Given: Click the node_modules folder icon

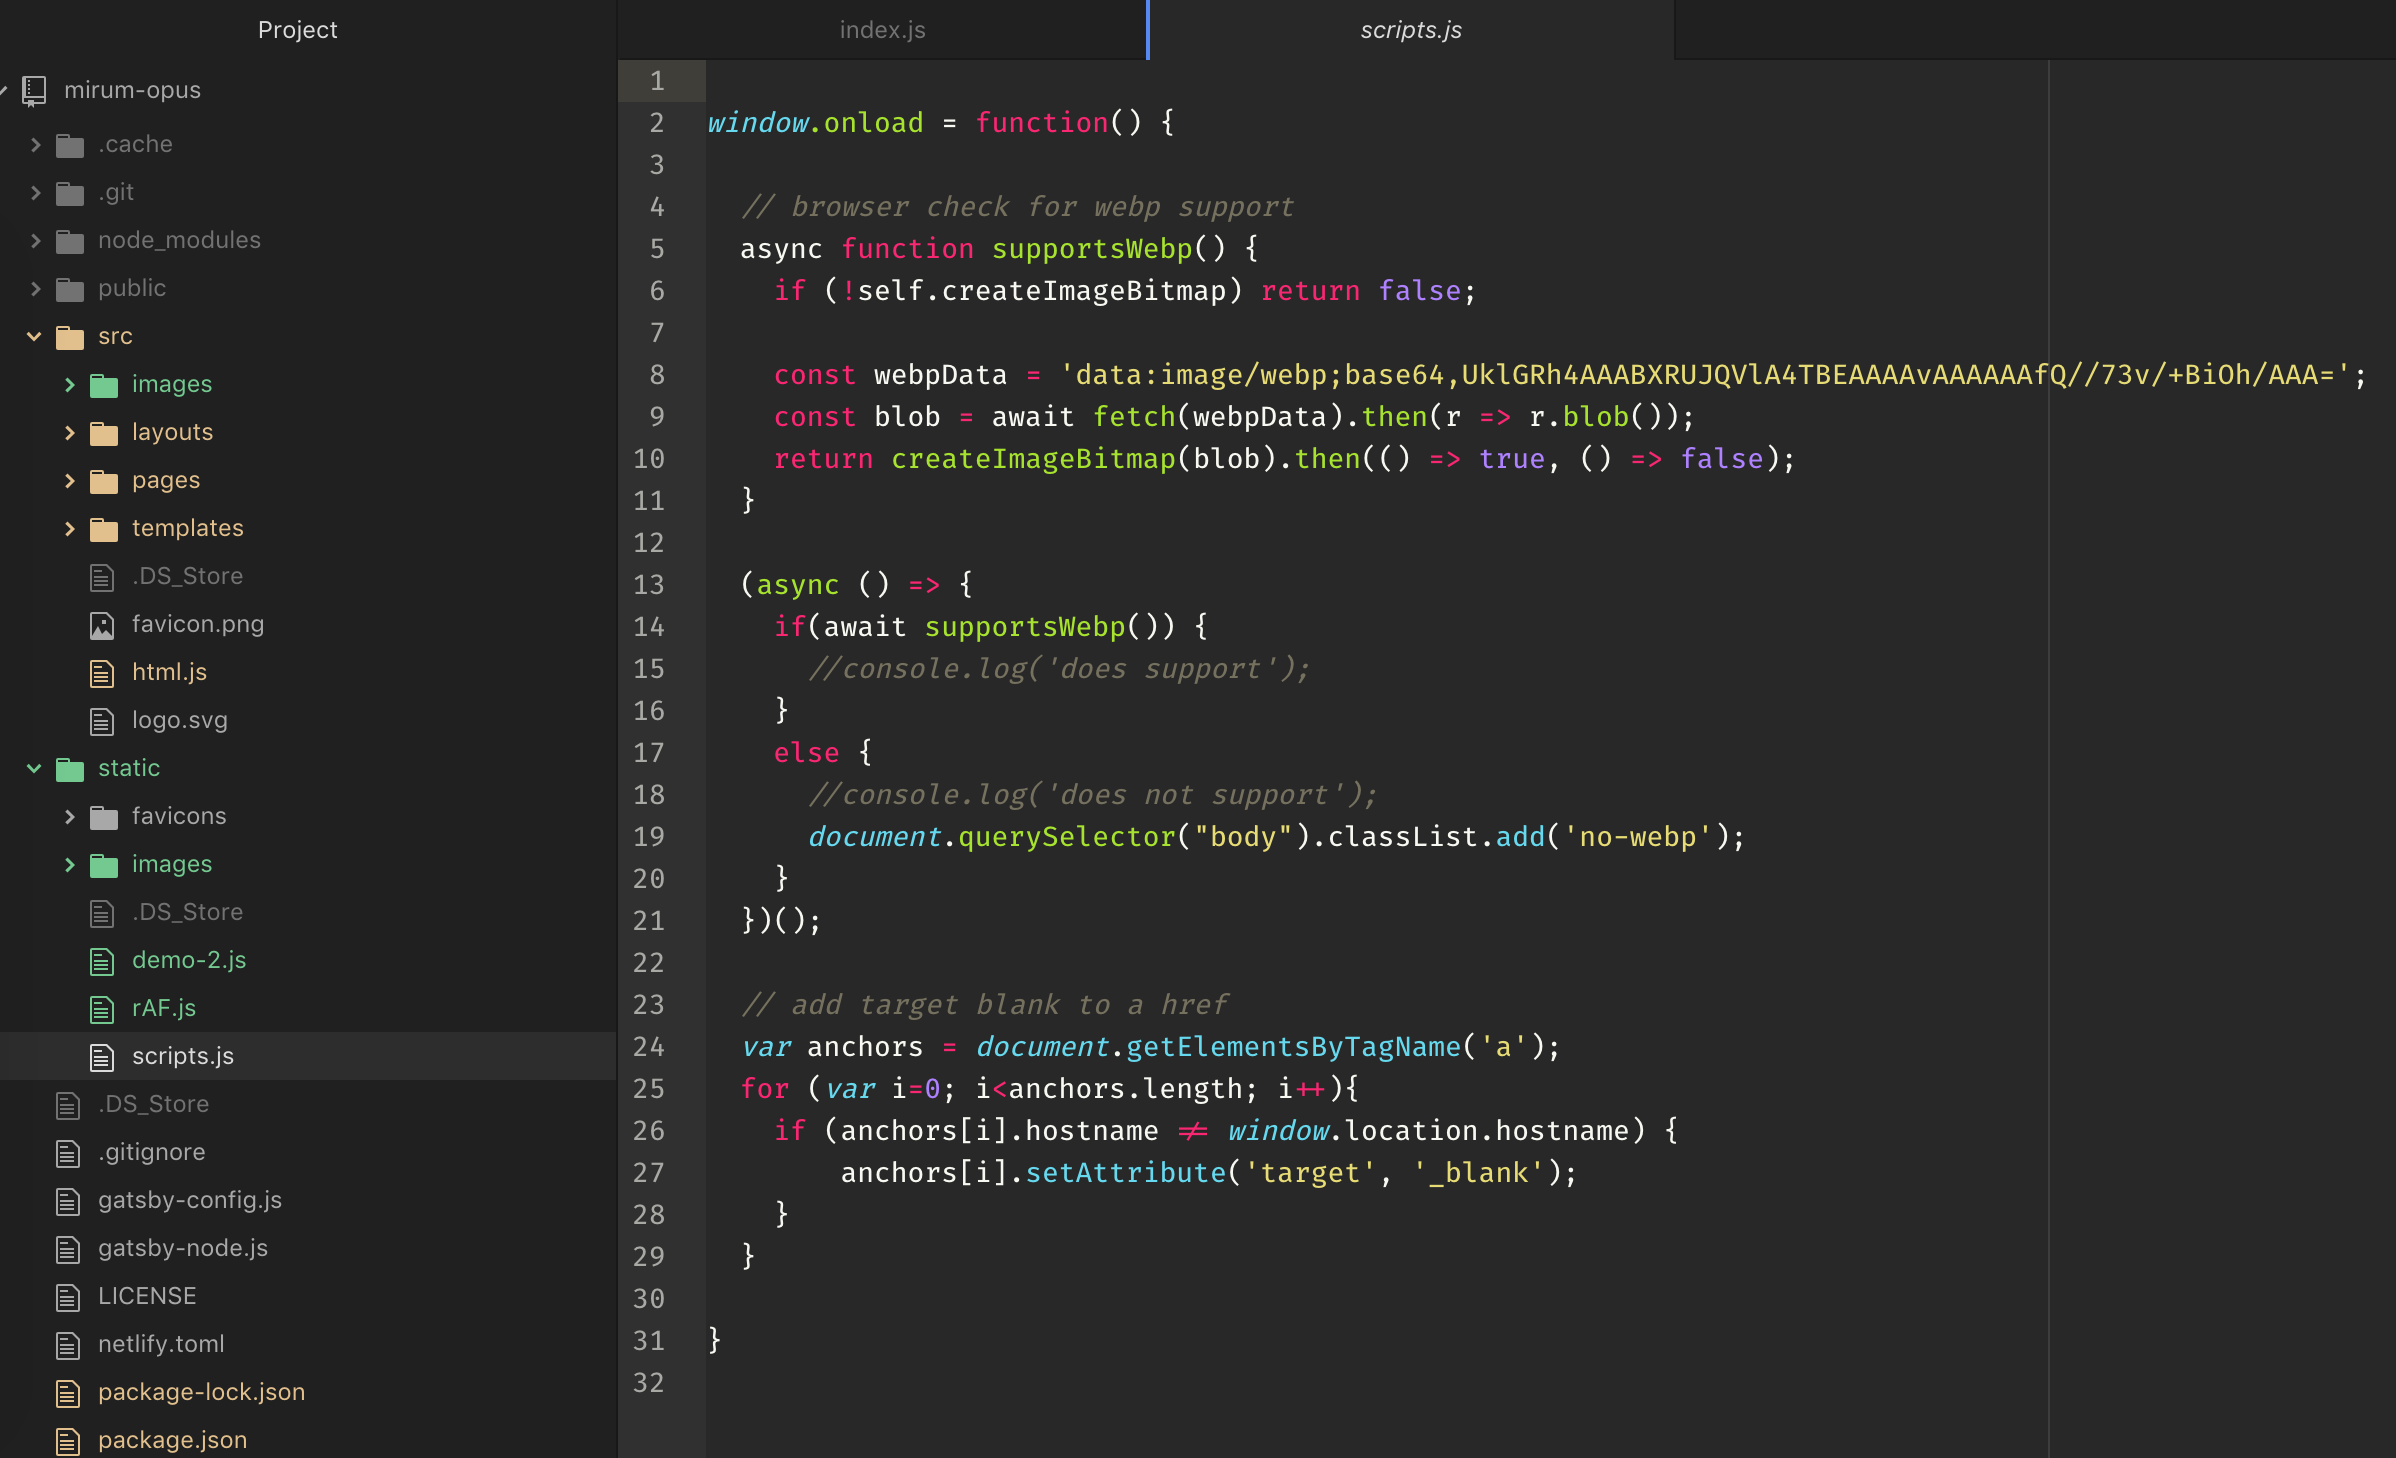Looking at the screenshot, I should (70, 241).
